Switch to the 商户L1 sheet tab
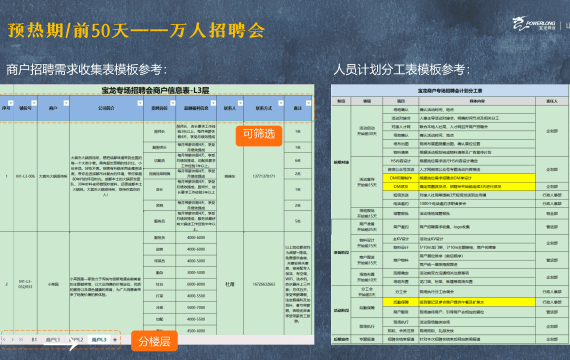This screenshot has width=570, height=360. click(x=53, y=340)
